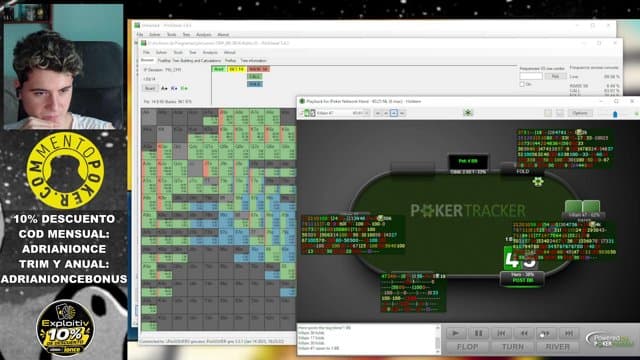The image size is (640, 360).
Task: Select the green Root node in tree
Action: tap(219, 69)
